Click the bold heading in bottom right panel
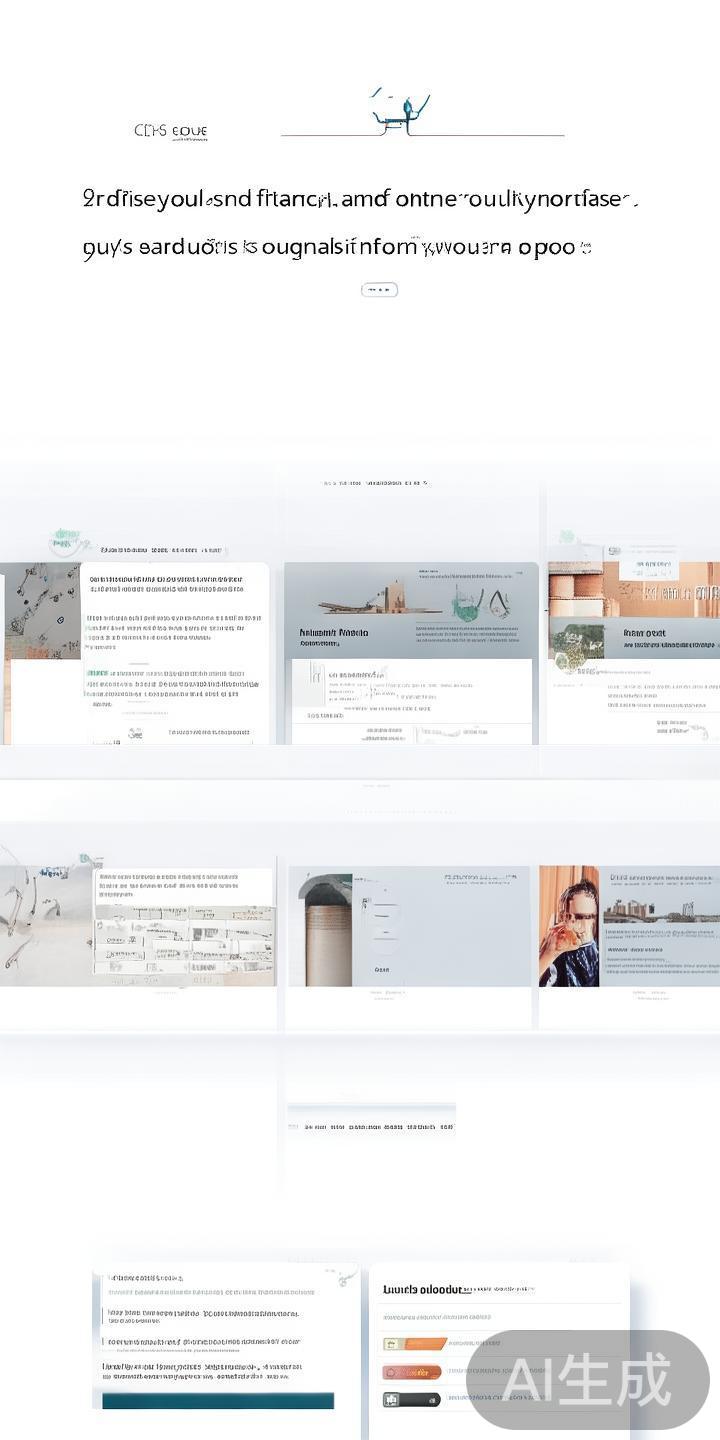Screen dimensions: 720x1440 422,1290
